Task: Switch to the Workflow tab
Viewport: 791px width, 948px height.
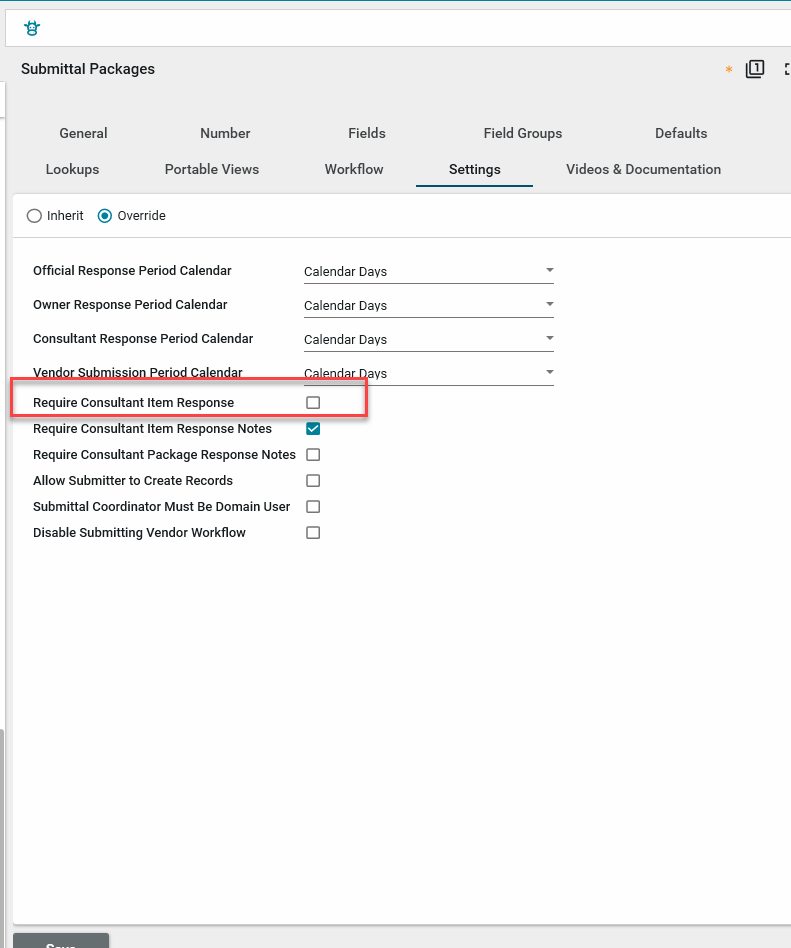Action: [x=354, y=169]
